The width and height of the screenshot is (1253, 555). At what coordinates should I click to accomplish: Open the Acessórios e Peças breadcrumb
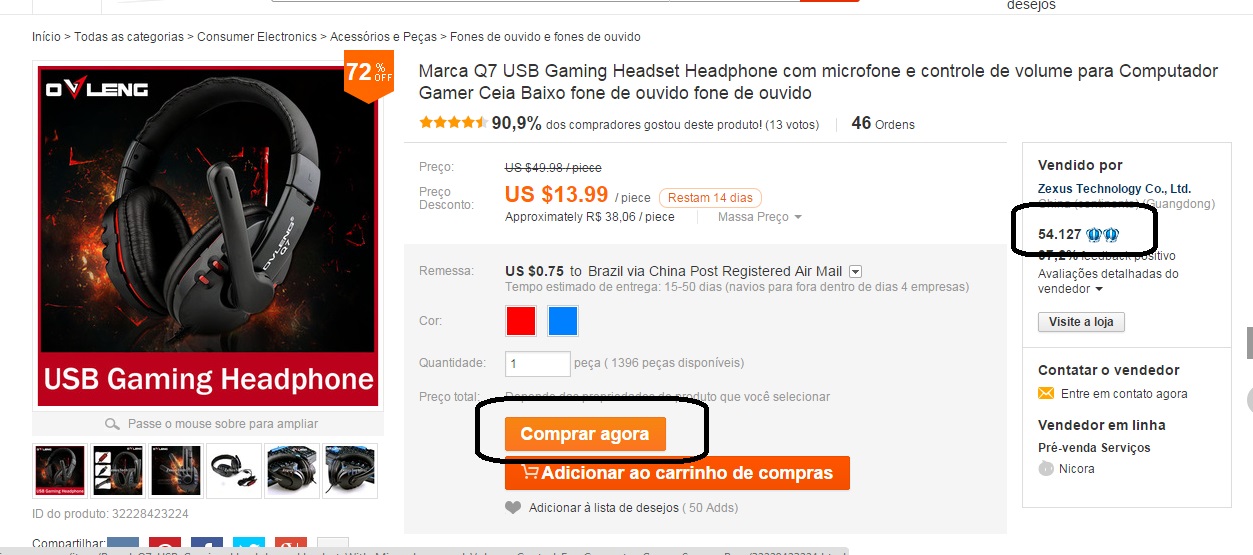coord(383,37)
